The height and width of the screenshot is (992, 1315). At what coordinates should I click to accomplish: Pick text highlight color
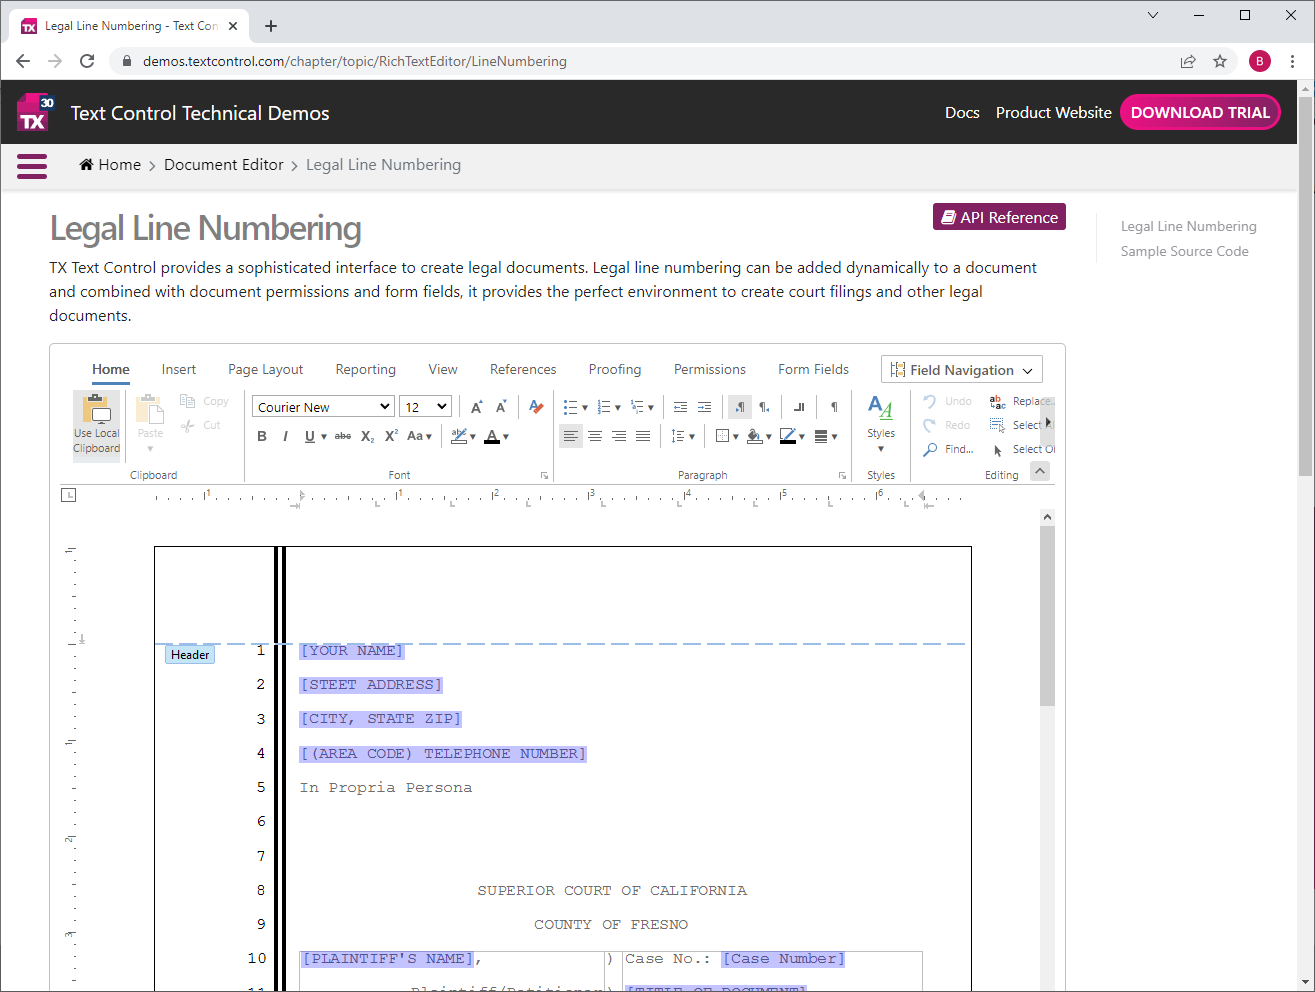coord(459,436)
